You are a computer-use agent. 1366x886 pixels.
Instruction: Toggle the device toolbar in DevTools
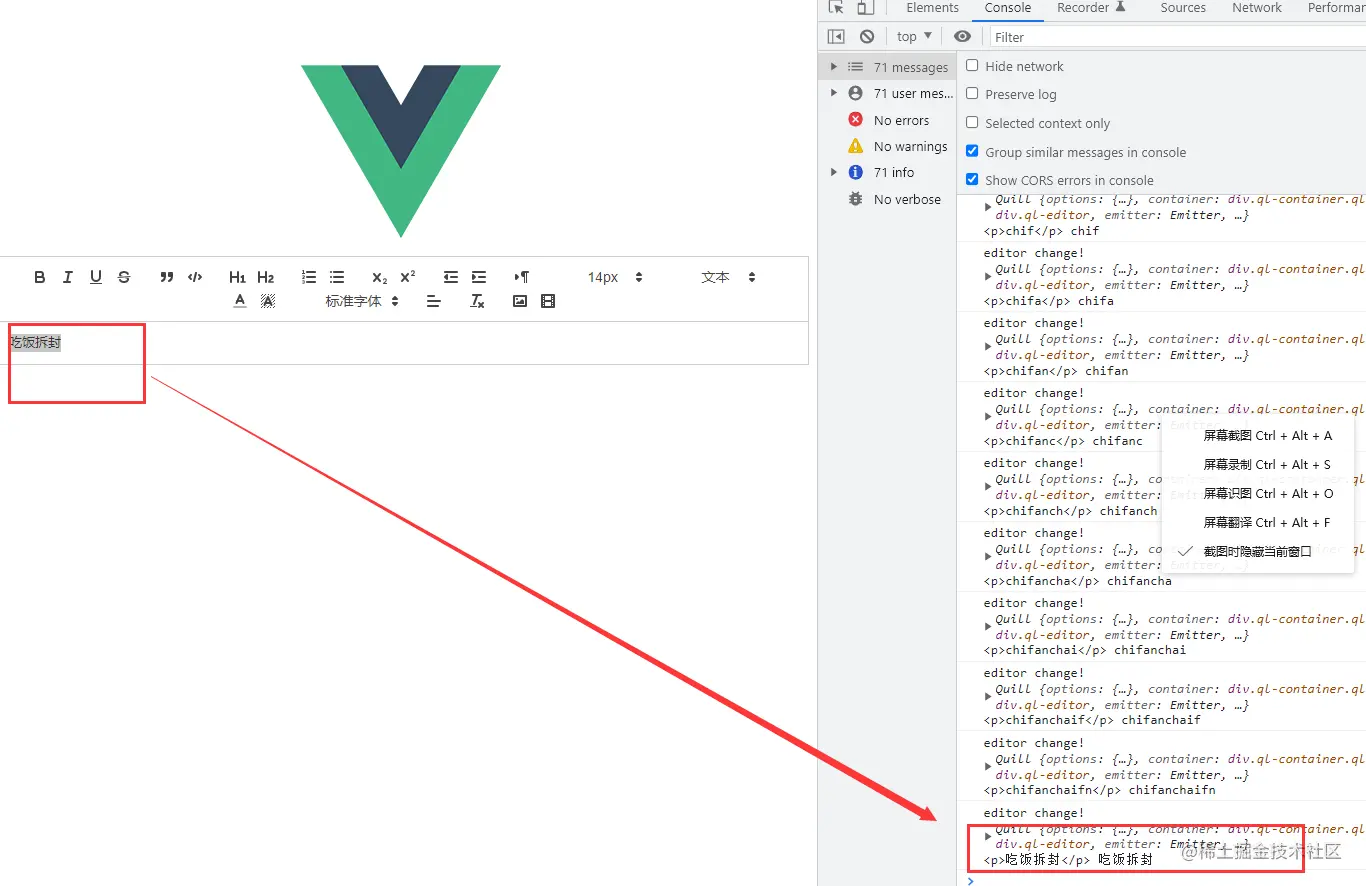point(865,8)
